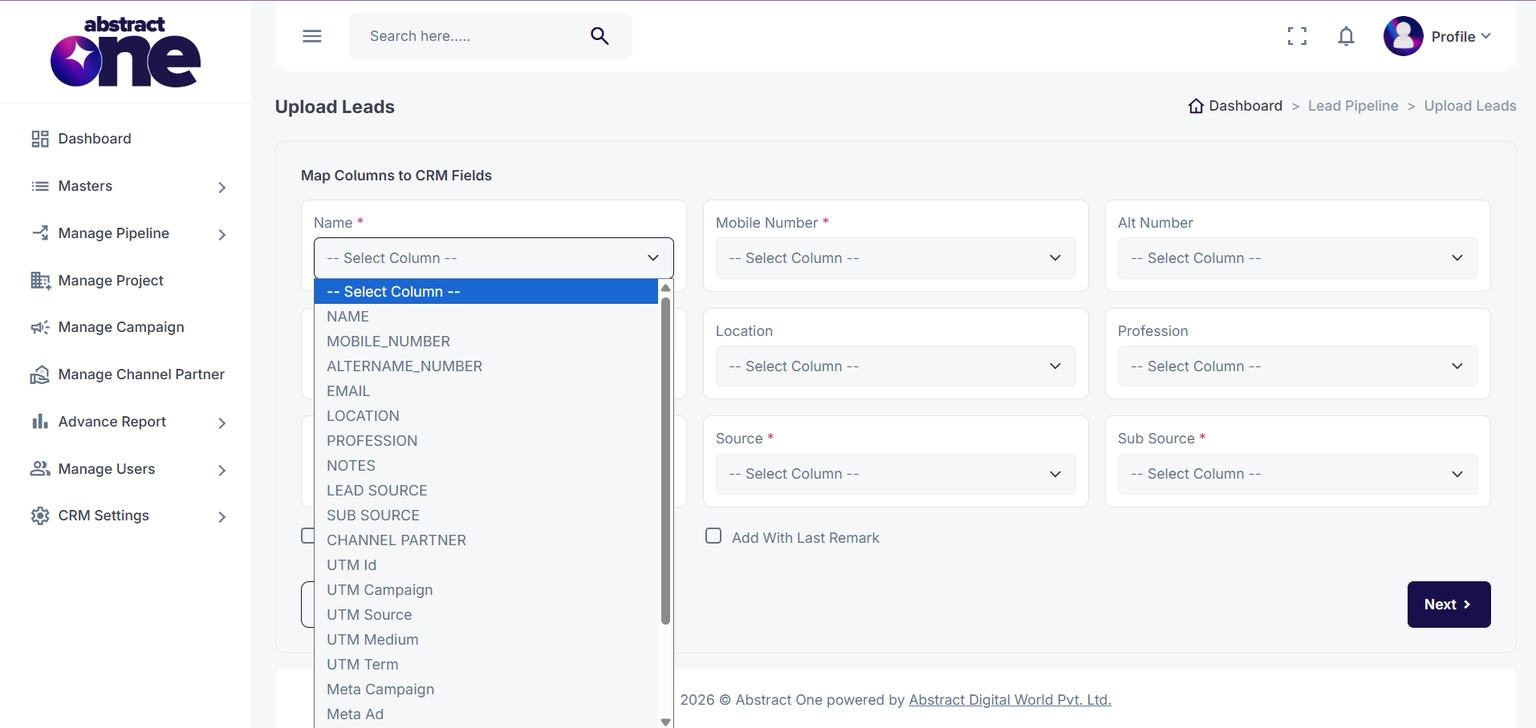
Task: Click Lead Pipeline breadcrumb link
Action: 1353,106
